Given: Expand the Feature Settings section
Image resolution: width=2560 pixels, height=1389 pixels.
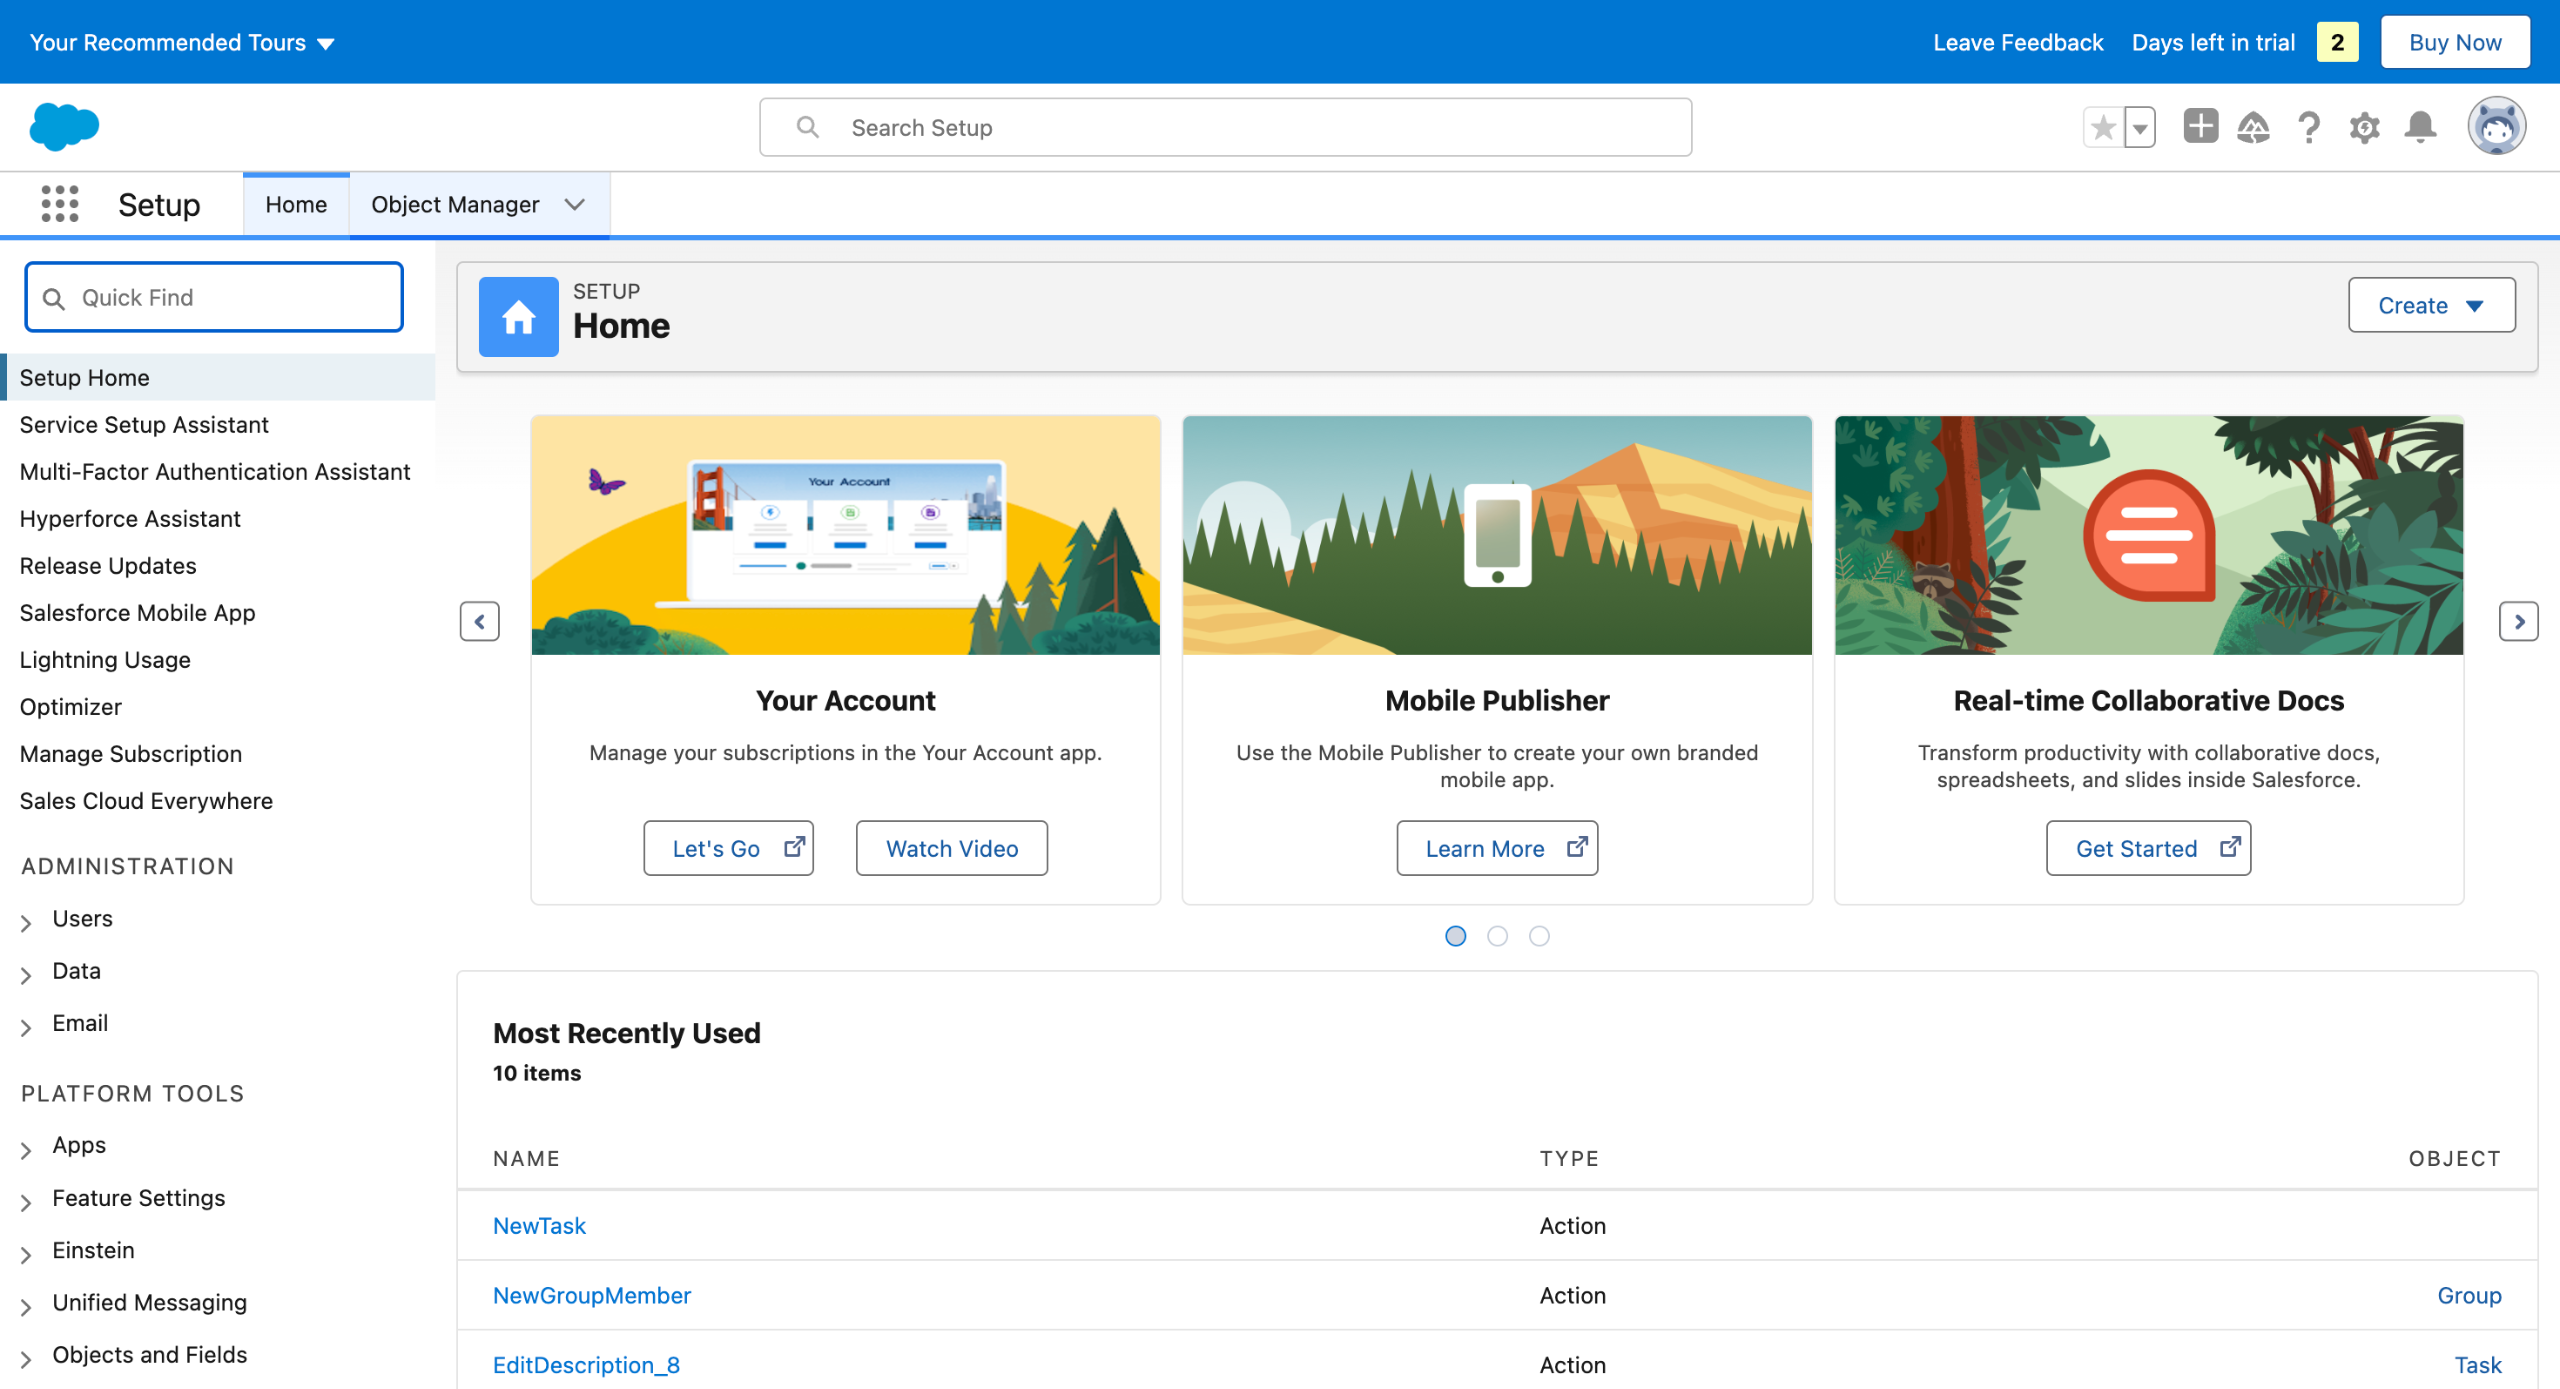Looking at the screenshot, I should (26, 1201).
